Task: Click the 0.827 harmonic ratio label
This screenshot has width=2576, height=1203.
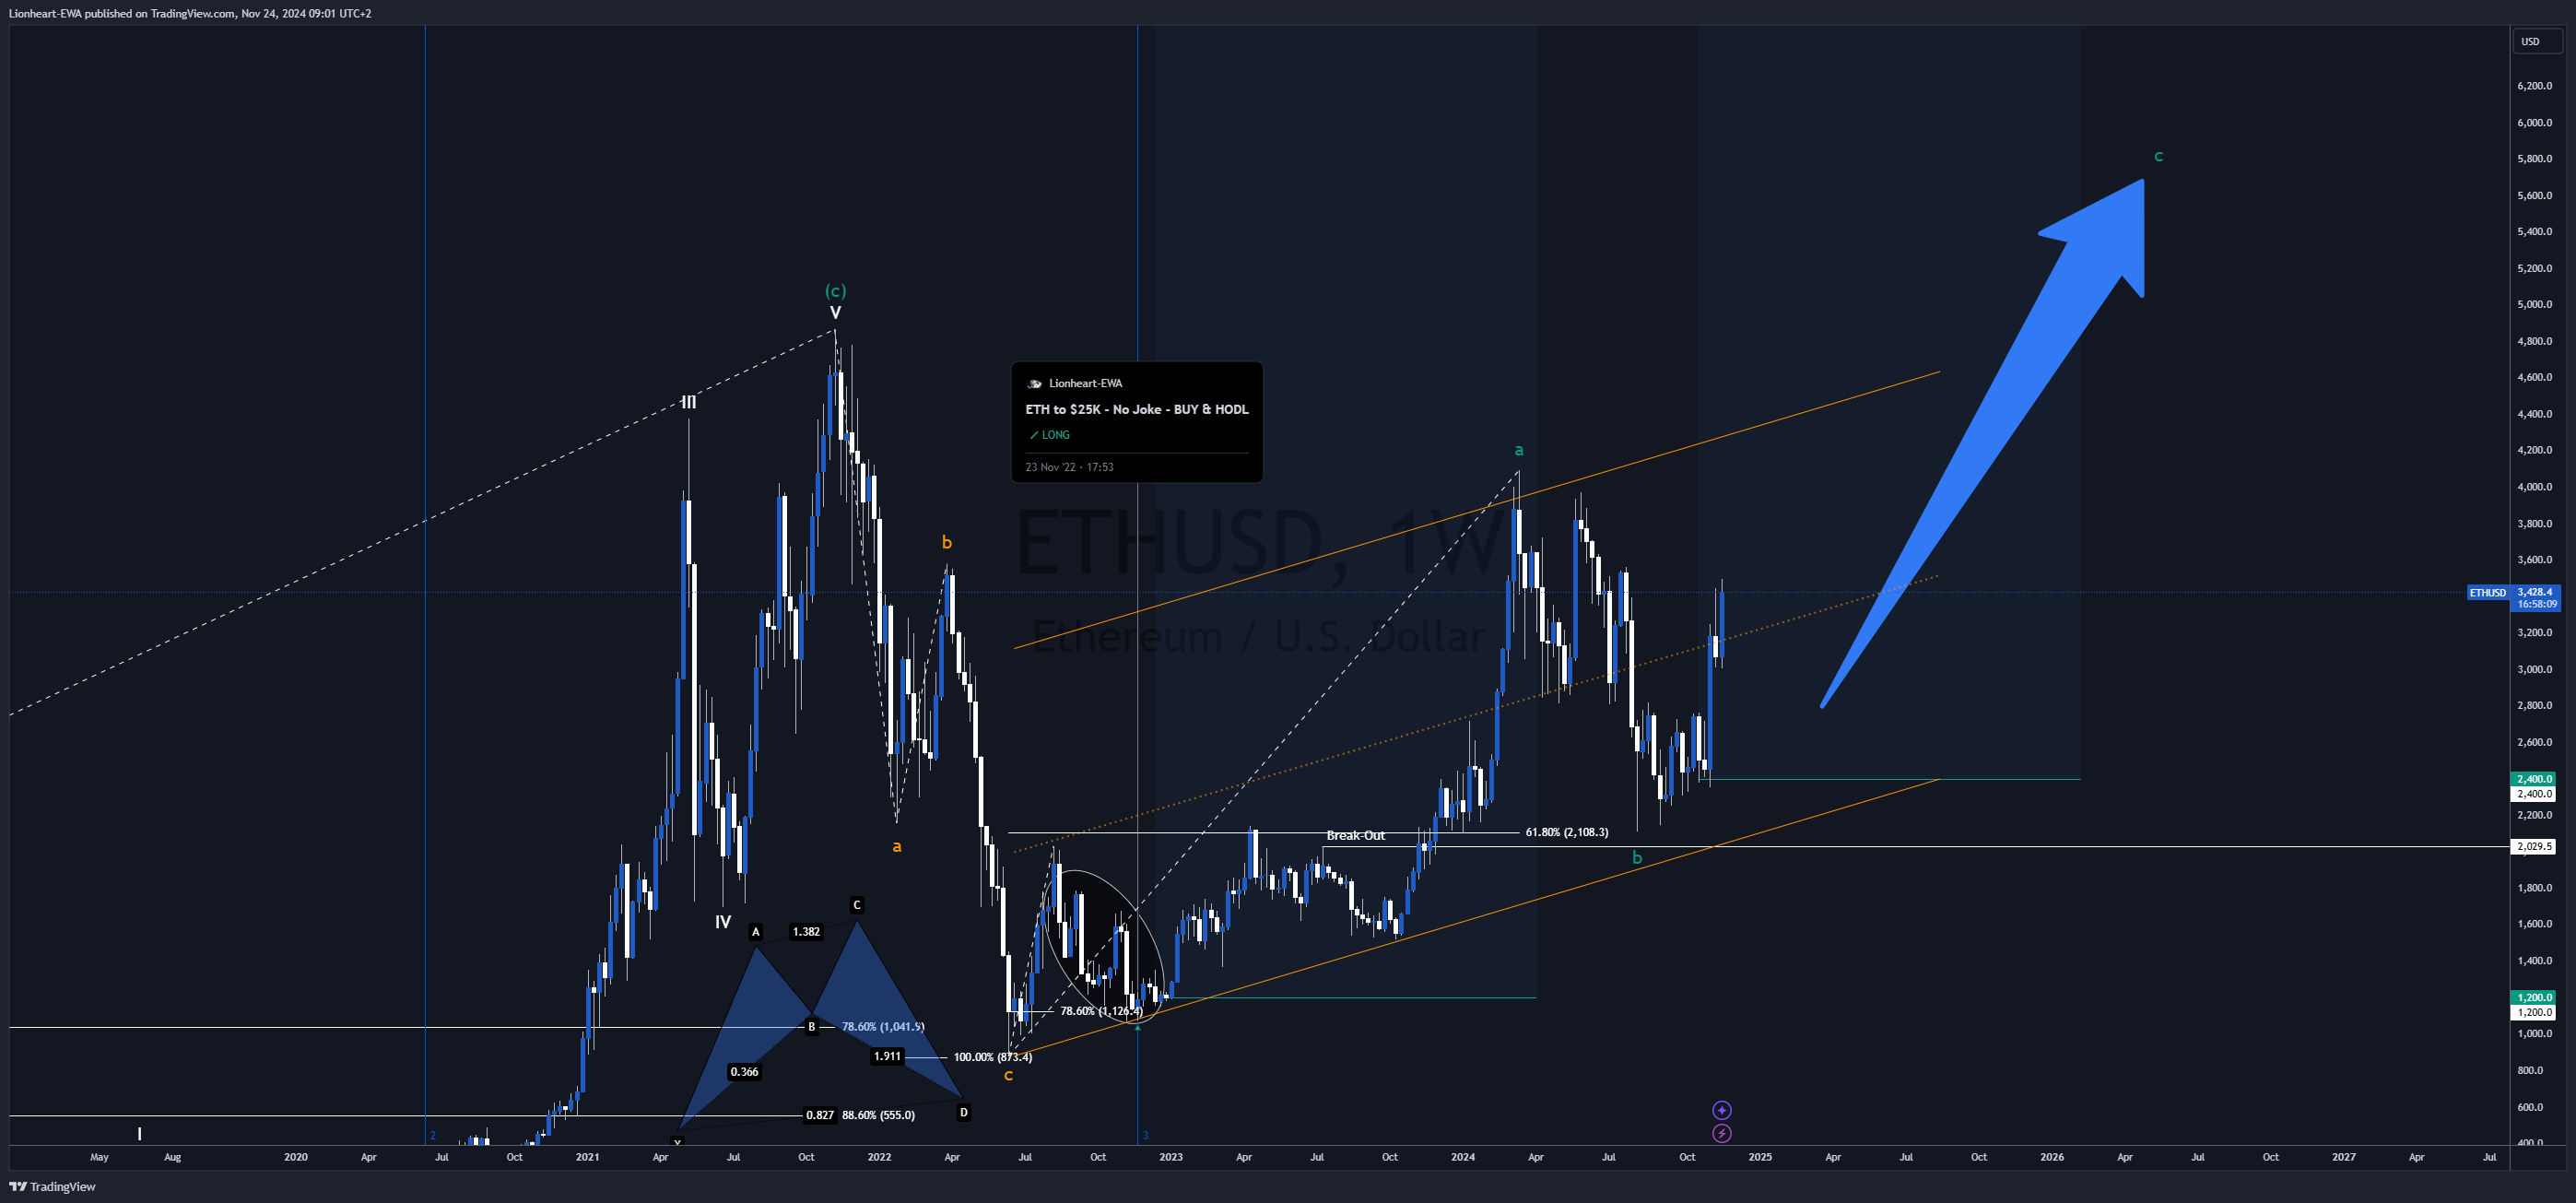Action: click(820, 1115)
